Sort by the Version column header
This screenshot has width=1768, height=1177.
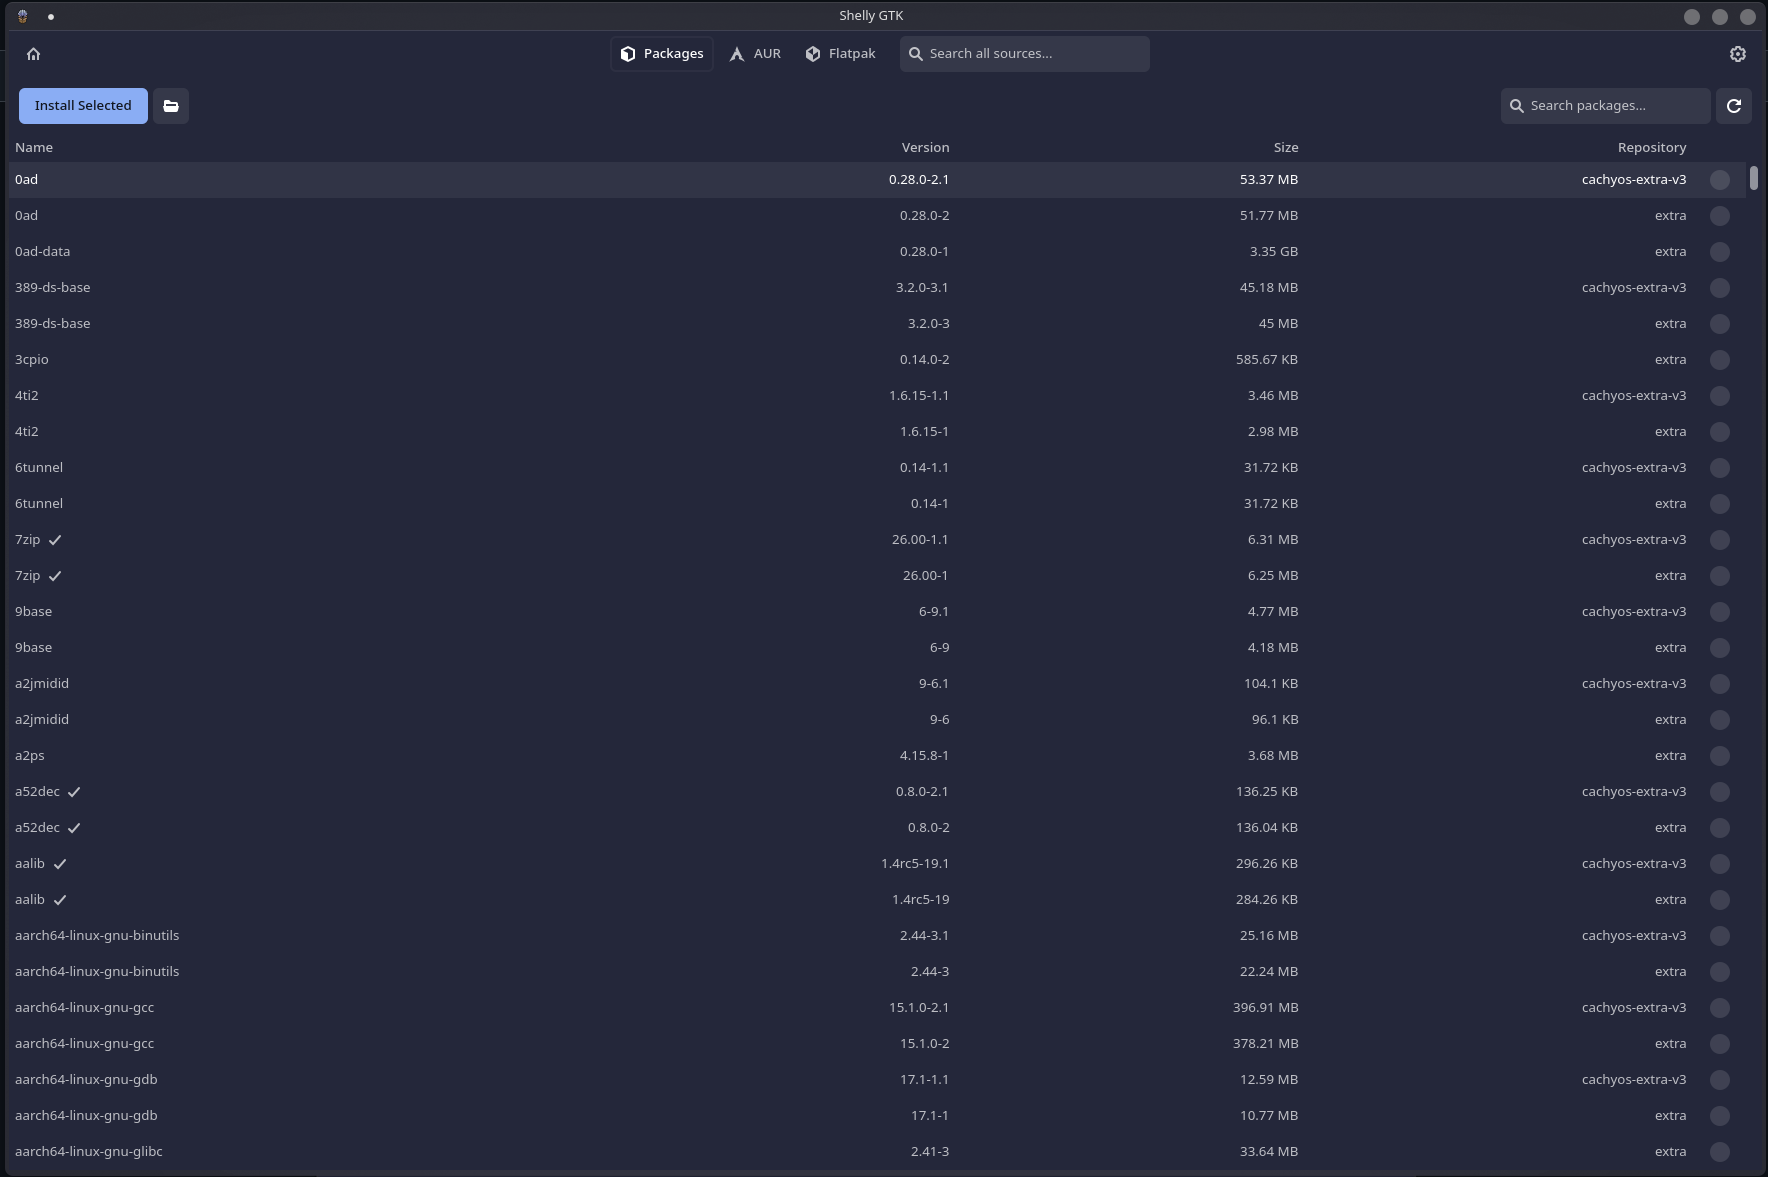[925, 147]
